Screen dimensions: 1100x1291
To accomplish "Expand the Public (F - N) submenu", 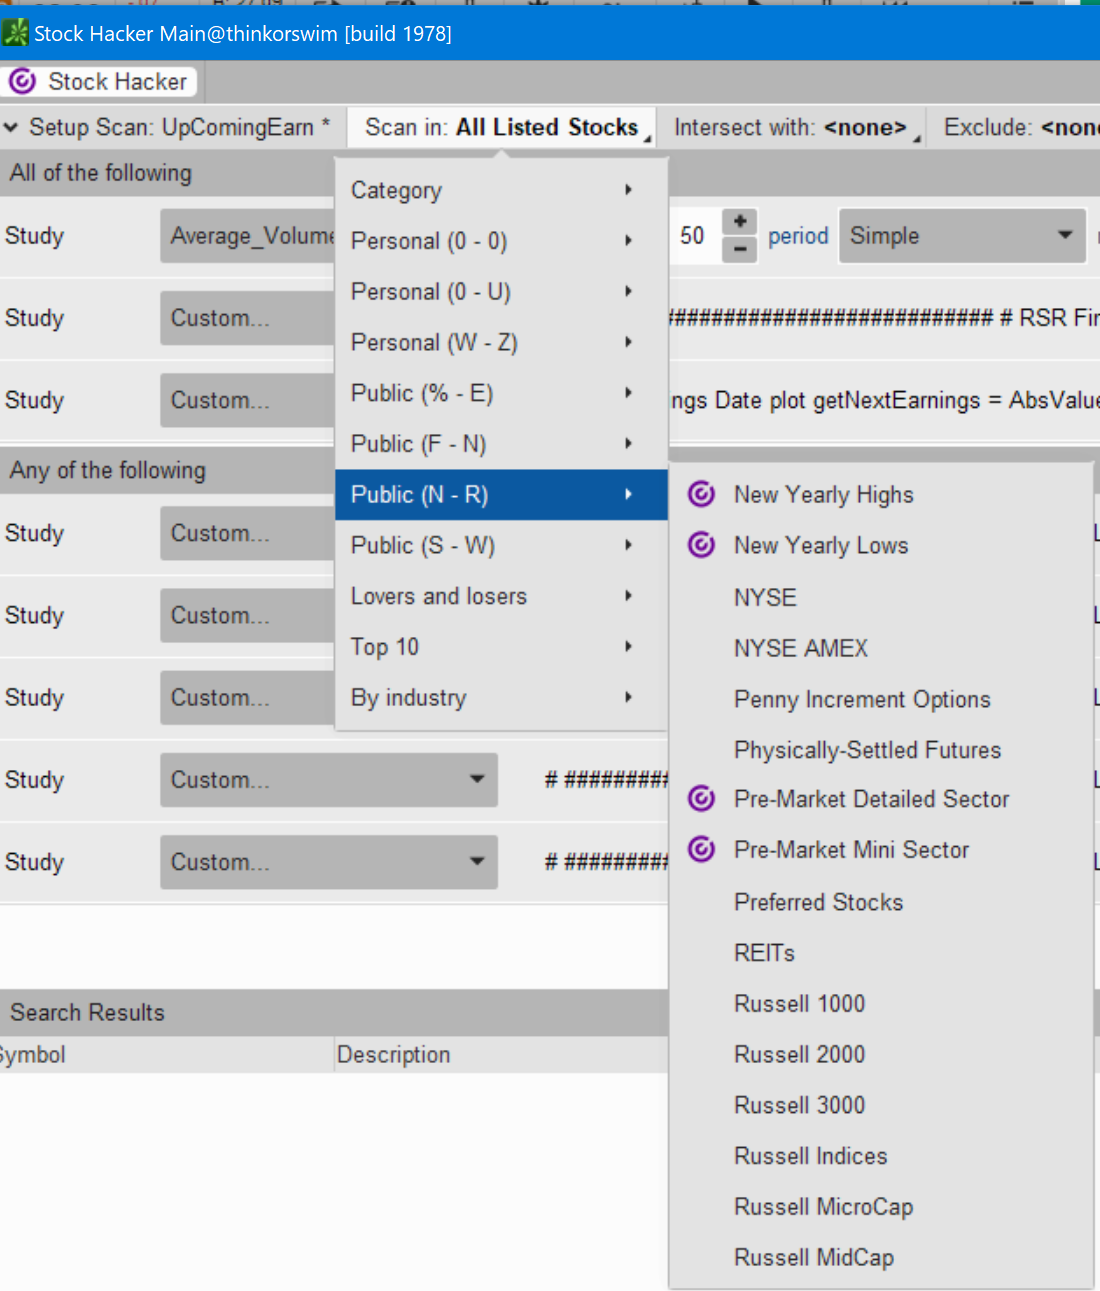I will [x=501, y=444].
